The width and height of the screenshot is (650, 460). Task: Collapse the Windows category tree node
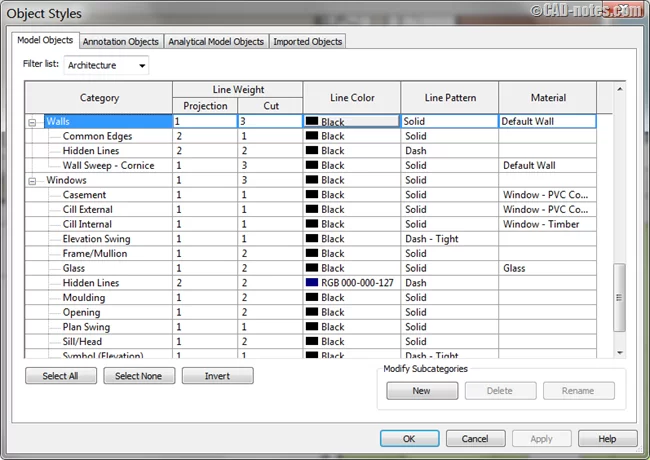pos(34,181)
